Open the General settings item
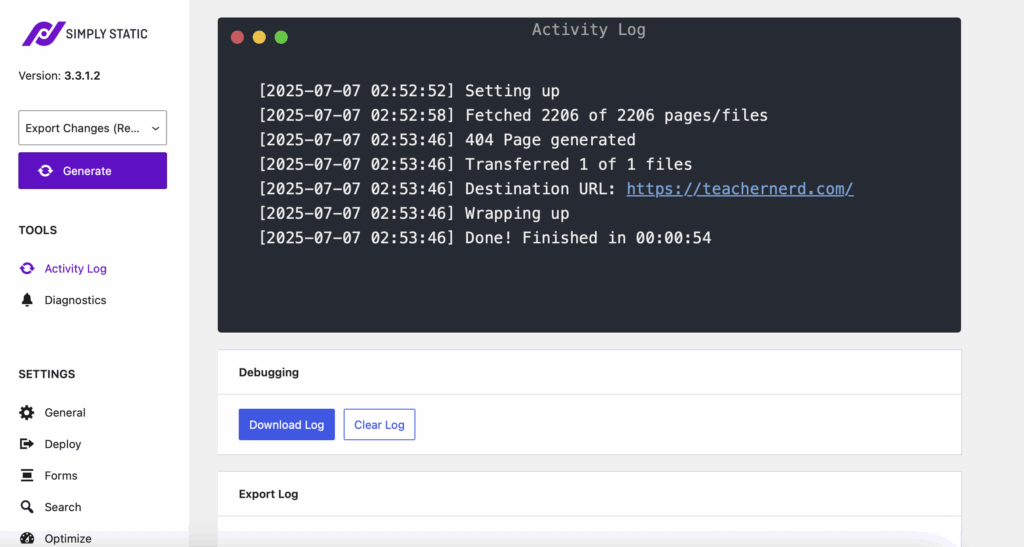1024x547 pixels. 65,413
